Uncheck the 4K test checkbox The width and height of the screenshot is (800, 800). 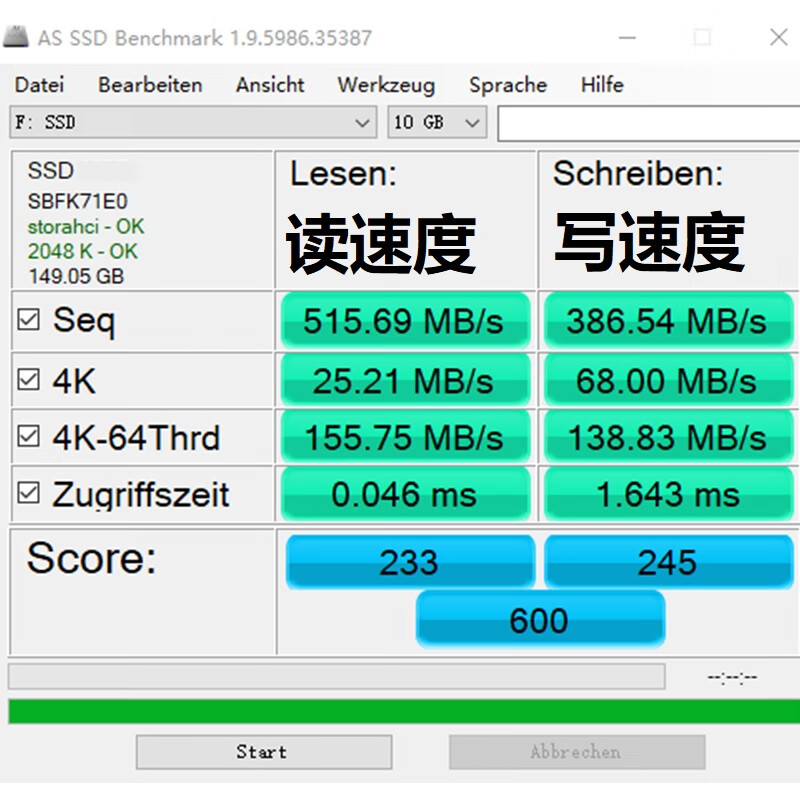coord(29,380)
